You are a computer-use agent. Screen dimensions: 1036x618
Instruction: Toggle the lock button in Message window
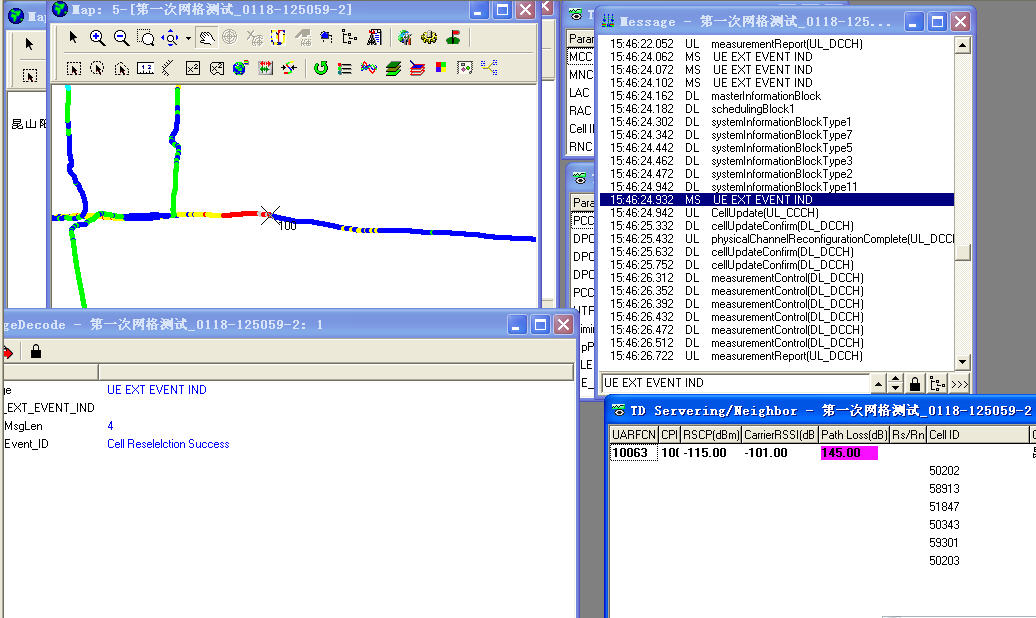pyautogui.click(x=914, y=383)
